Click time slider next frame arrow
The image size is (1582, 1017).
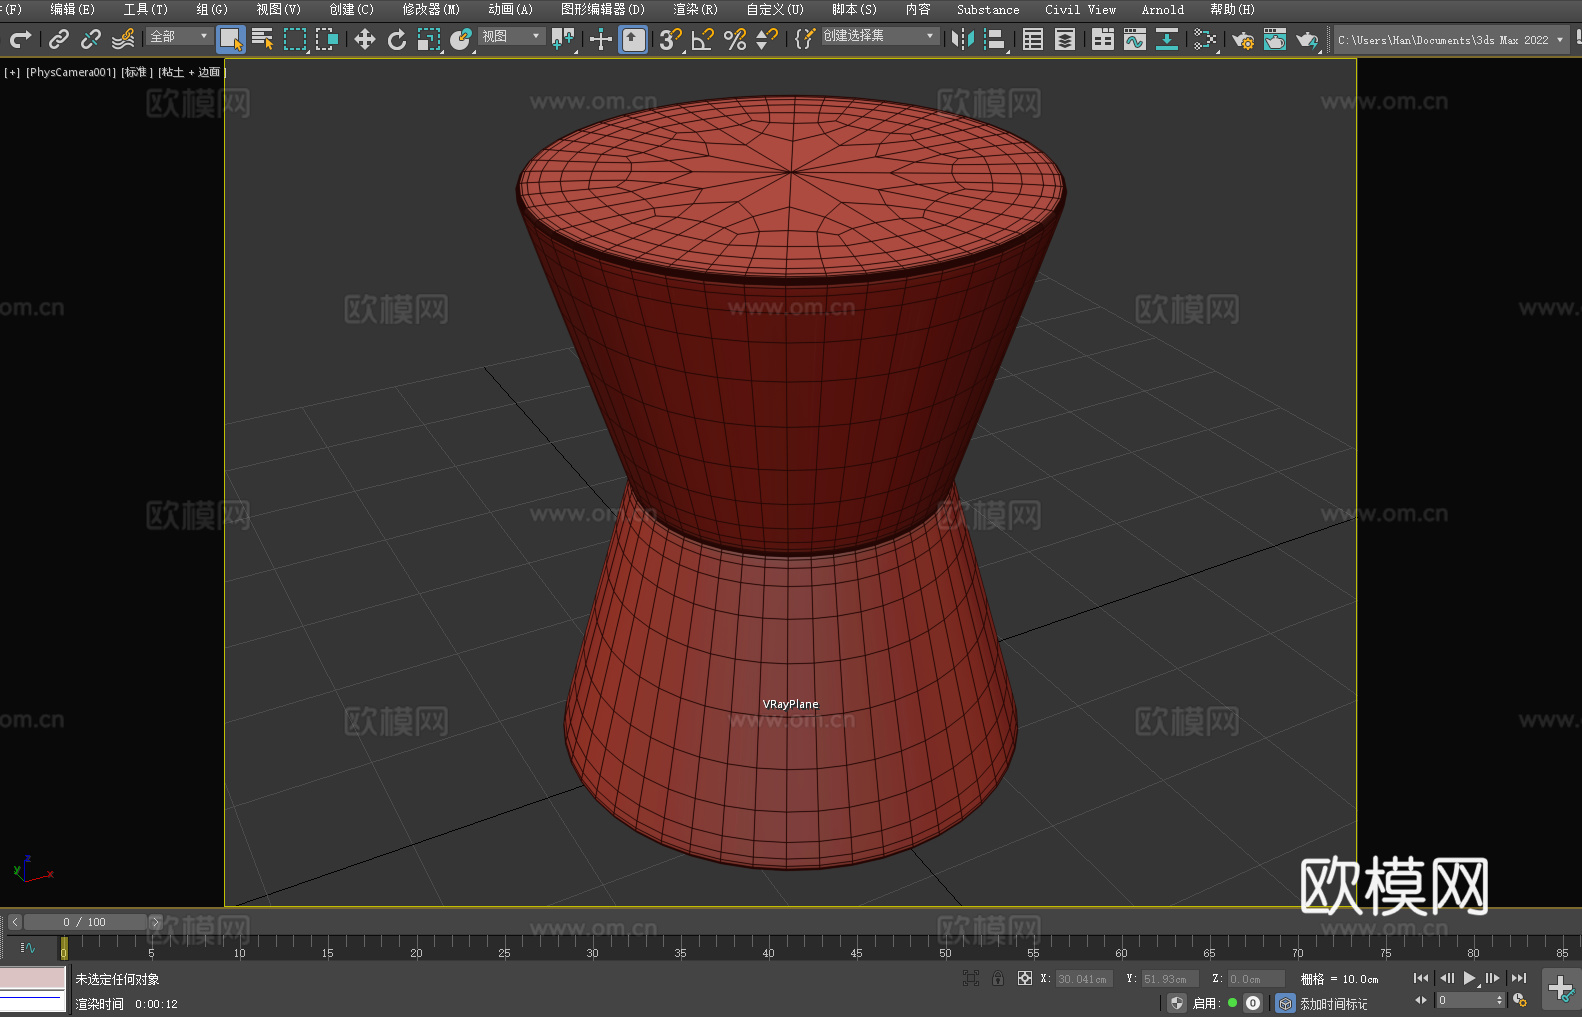point(155,922)
